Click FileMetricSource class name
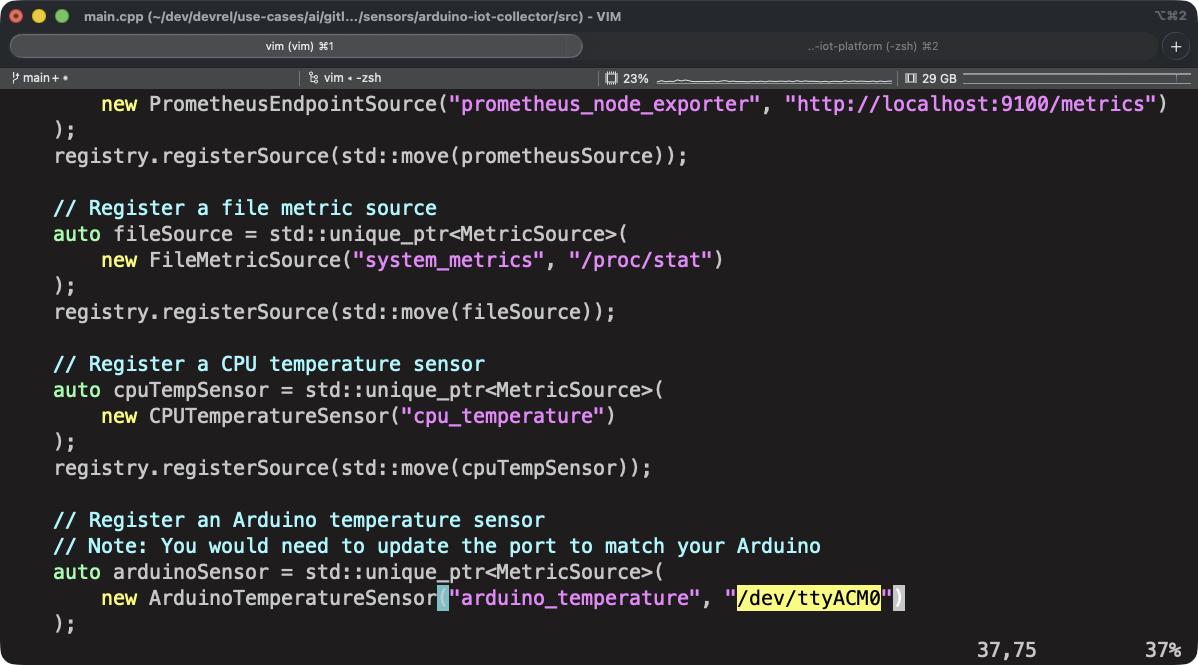The image size is (1198, 665). 244,260
